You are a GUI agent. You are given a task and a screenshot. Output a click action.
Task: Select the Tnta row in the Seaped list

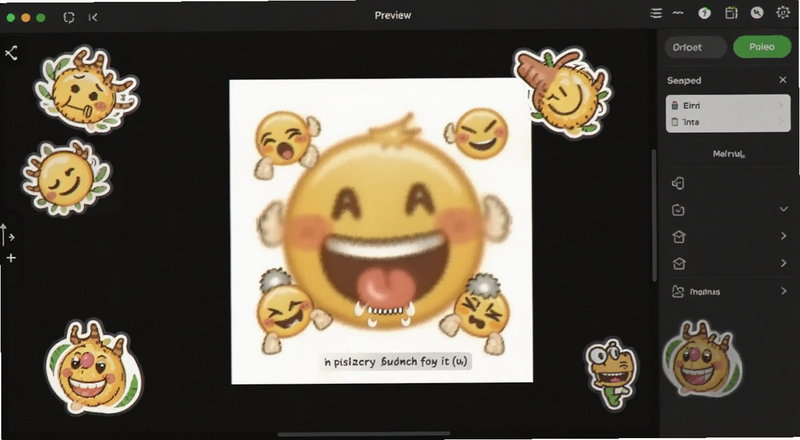click(x=728, y=122)
